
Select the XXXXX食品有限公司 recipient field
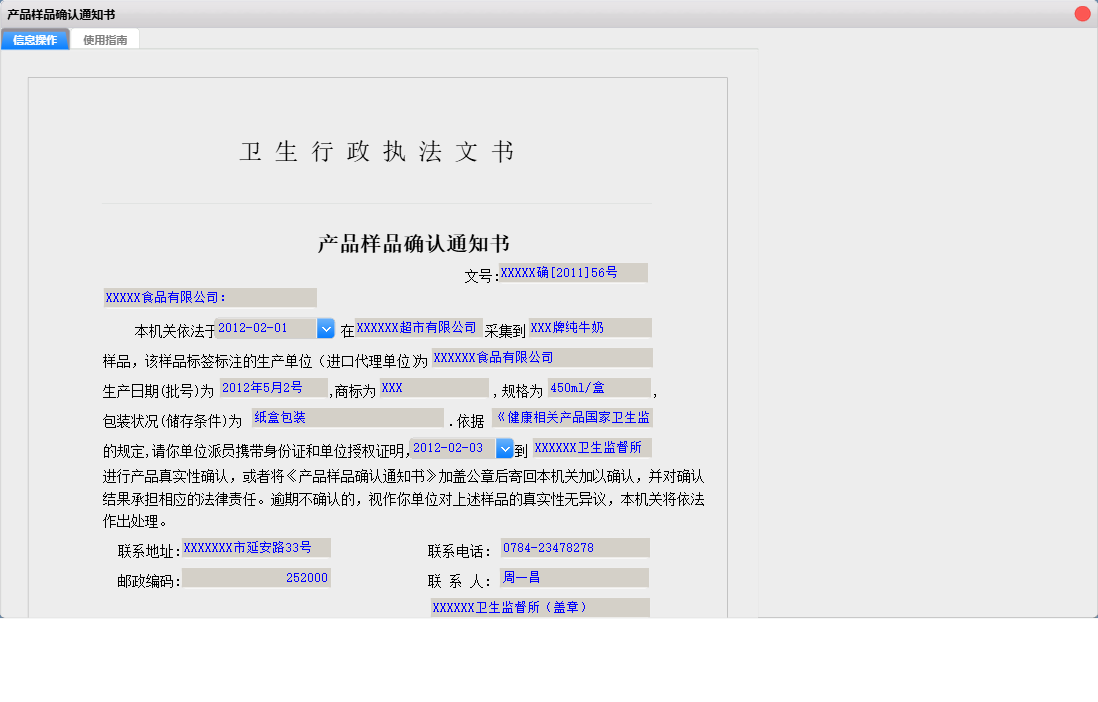point(207,297)
